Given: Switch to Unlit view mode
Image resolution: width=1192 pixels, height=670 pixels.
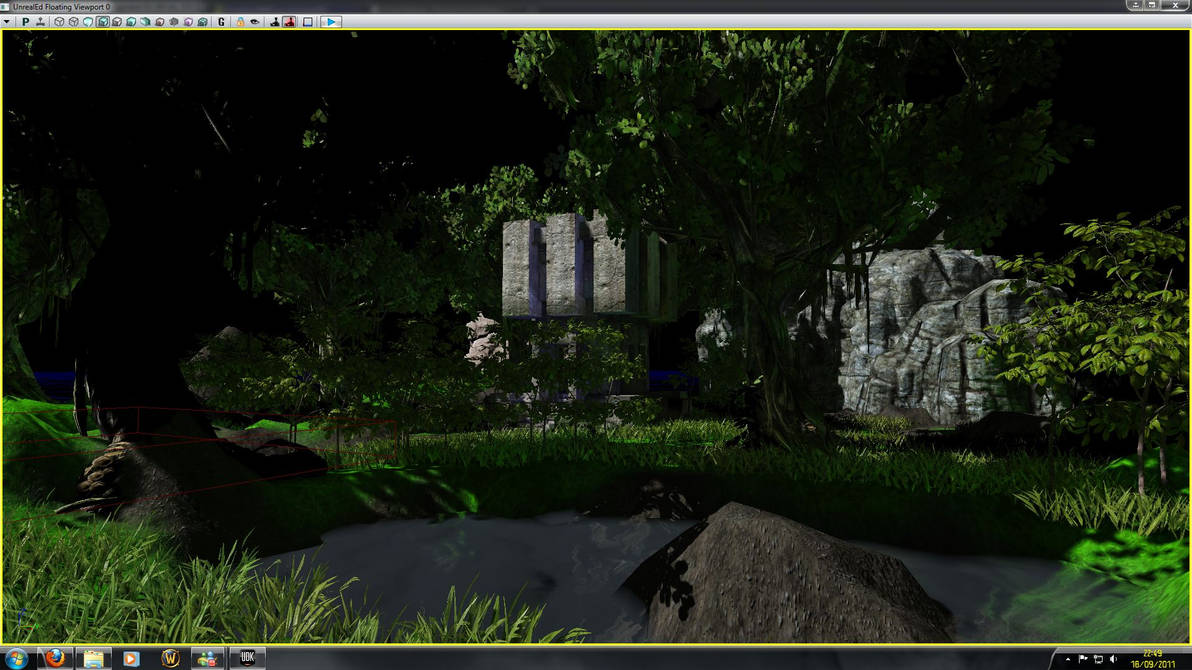Looking at the screenshot, I should pos(88,22).
